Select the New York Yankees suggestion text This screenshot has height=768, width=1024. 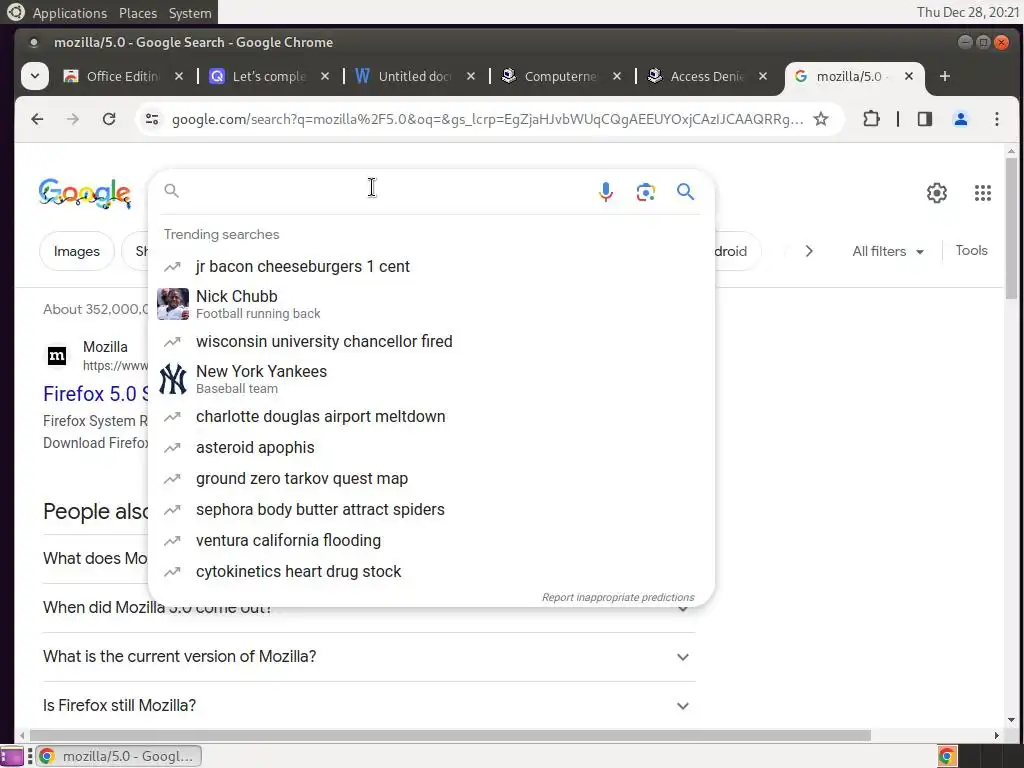pyautogui.click(x=261, y=372)
